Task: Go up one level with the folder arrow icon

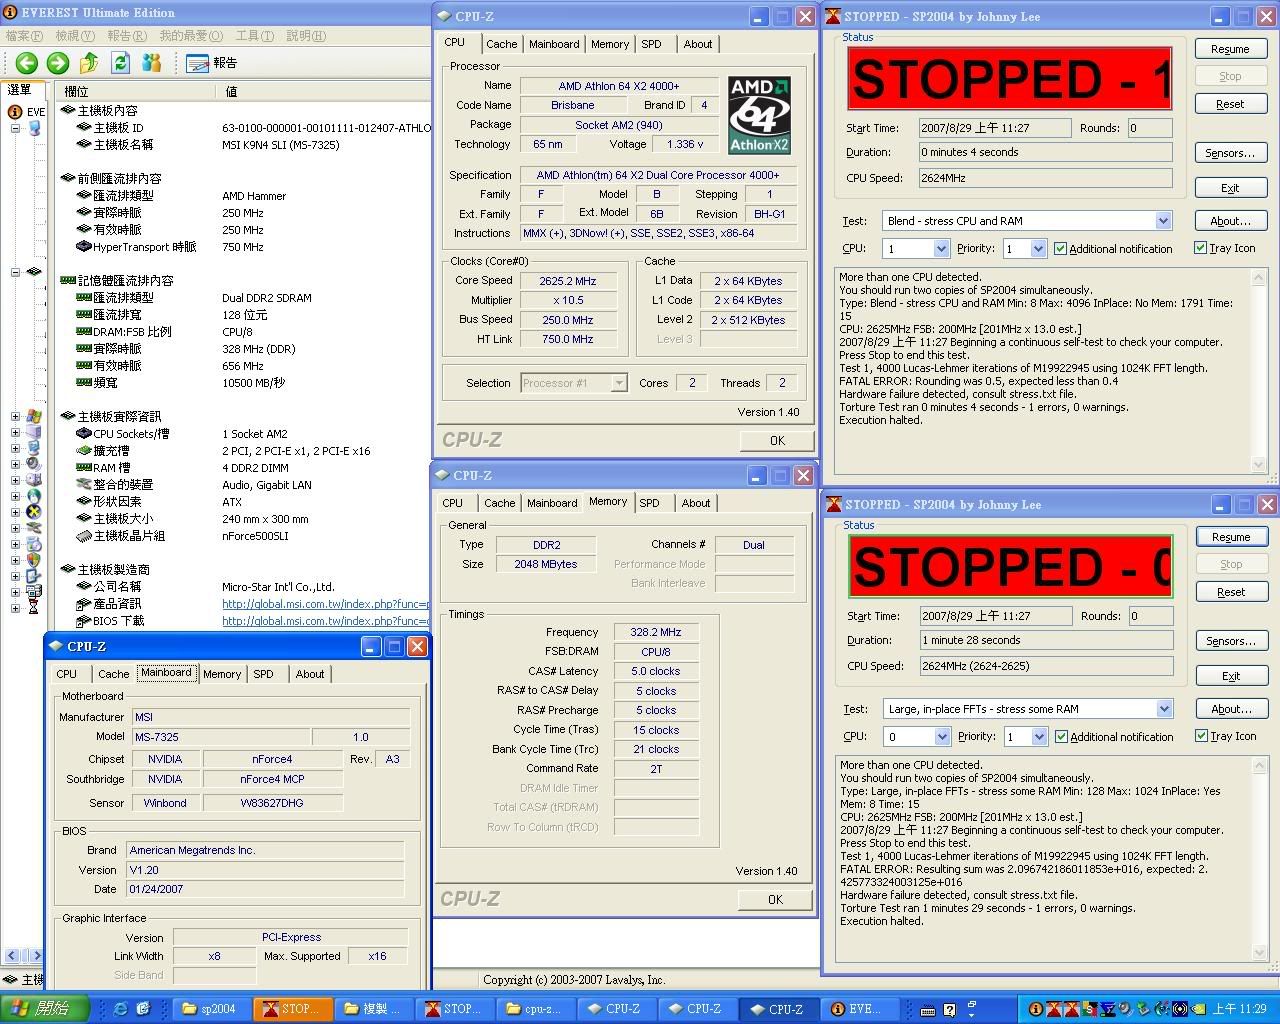Action: coord(89,63)
